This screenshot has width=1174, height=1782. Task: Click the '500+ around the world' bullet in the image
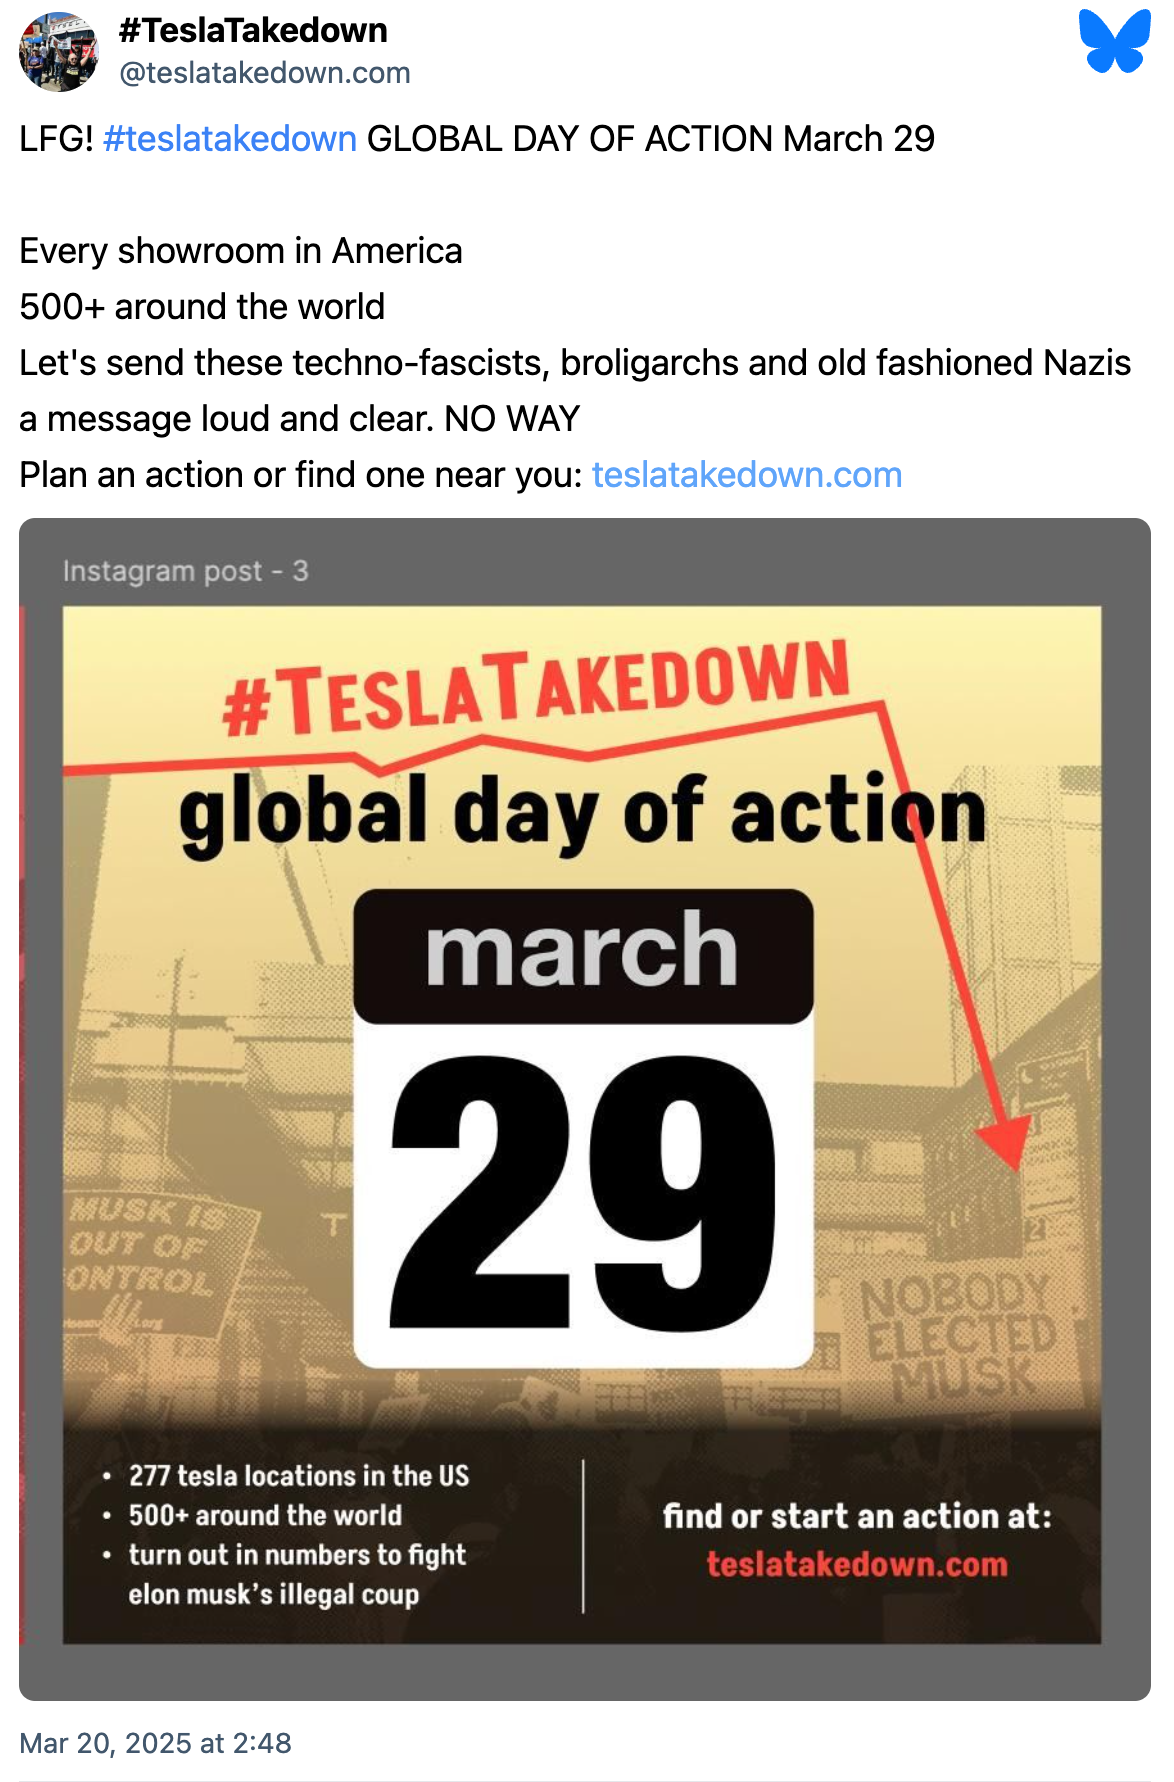point(265,1515)
